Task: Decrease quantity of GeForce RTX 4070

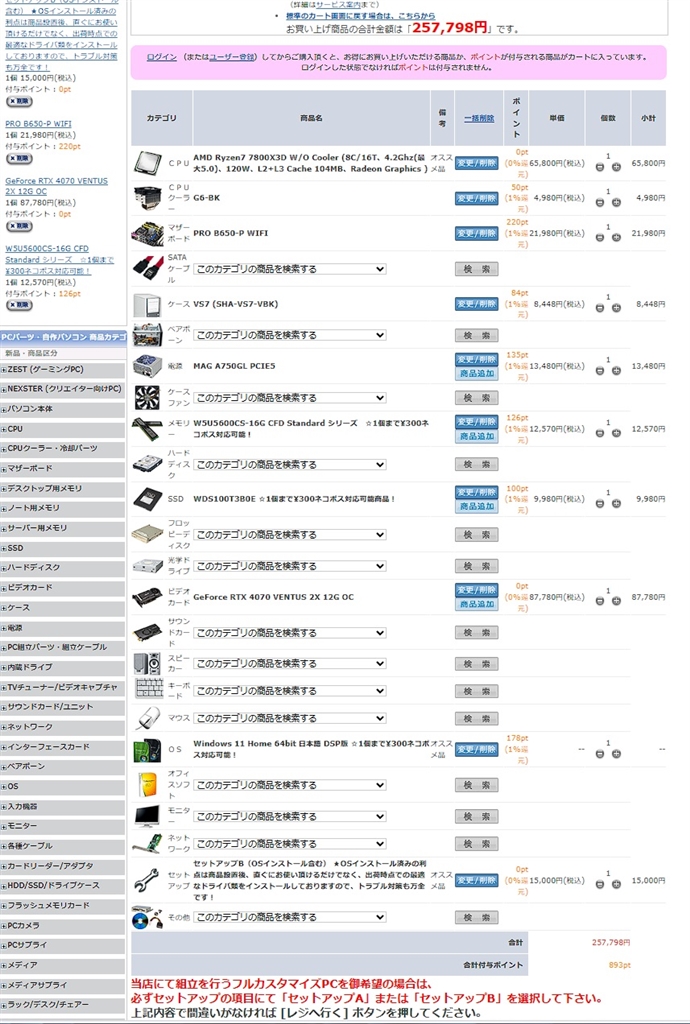Action: (599, 601)
